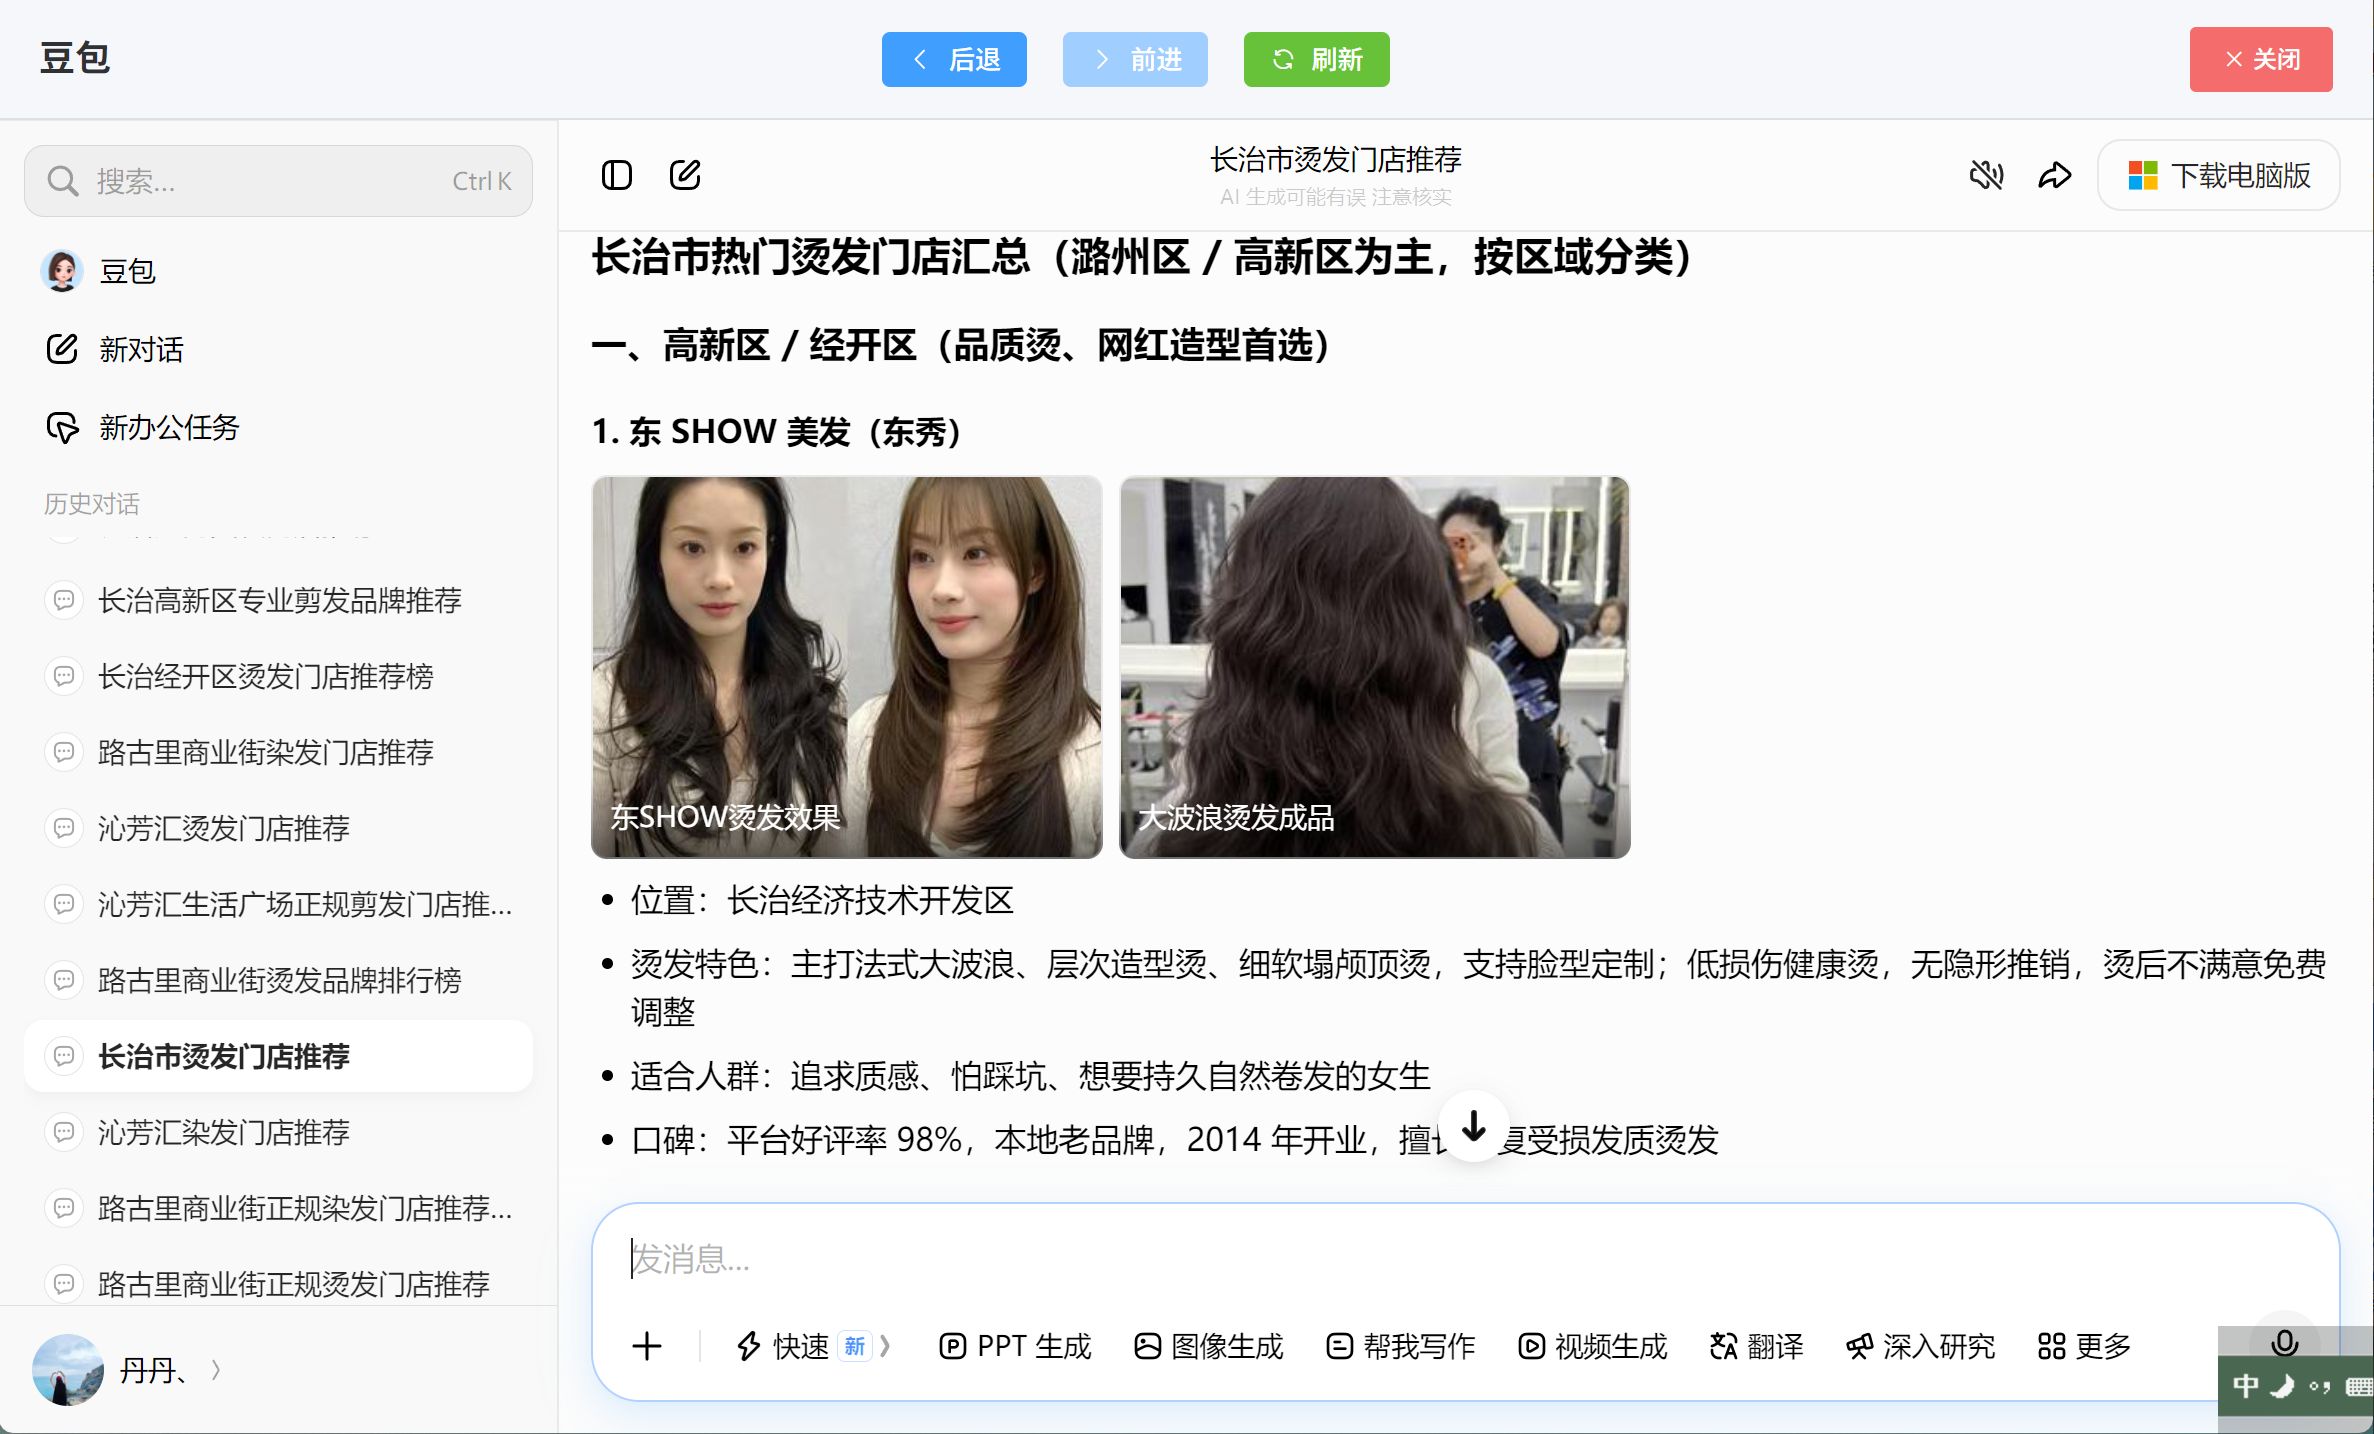Open 图像生成 tool

click(x=1208, y=1346)
